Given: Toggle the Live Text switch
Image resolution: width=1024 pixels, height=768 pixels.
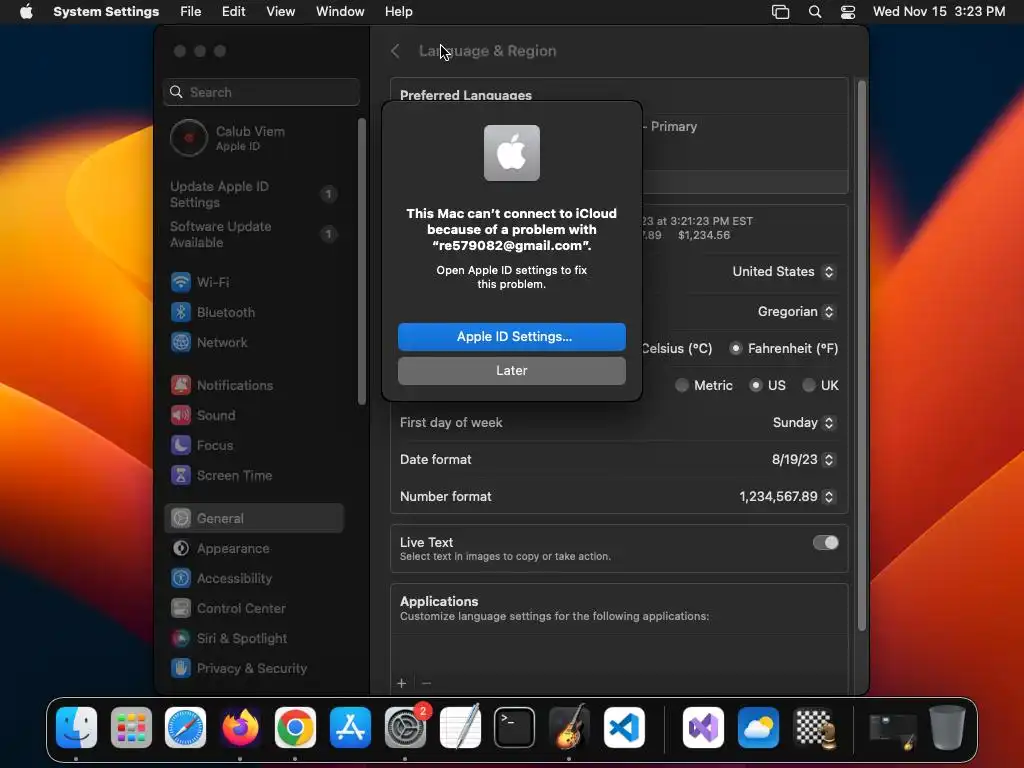Looking at the screenshot, I should pos(825,543).
